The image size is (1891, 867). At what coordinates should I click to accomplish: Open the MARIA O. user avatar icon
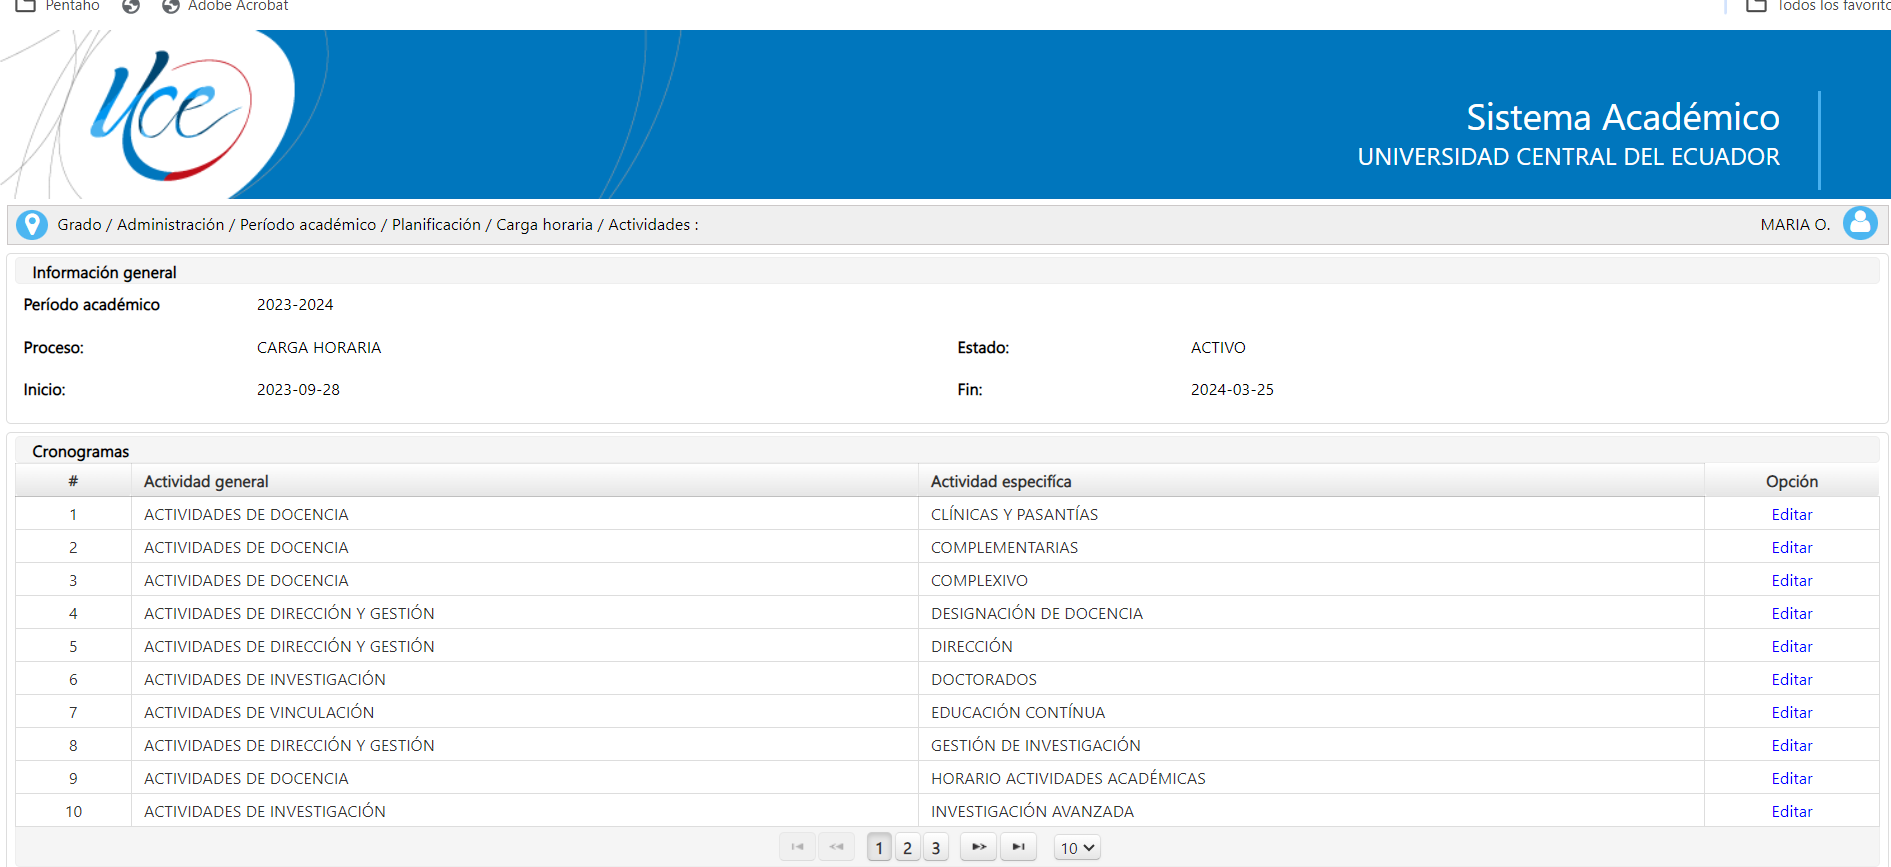[x=1860, y=223]
